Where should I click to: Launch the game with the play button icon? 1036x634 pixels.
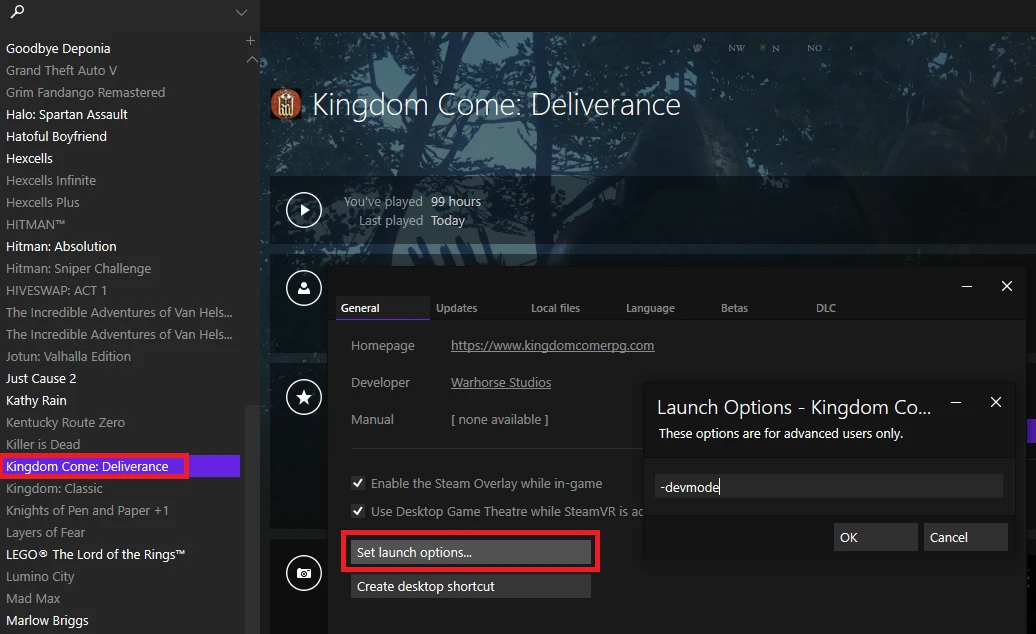tap(303, 210)
